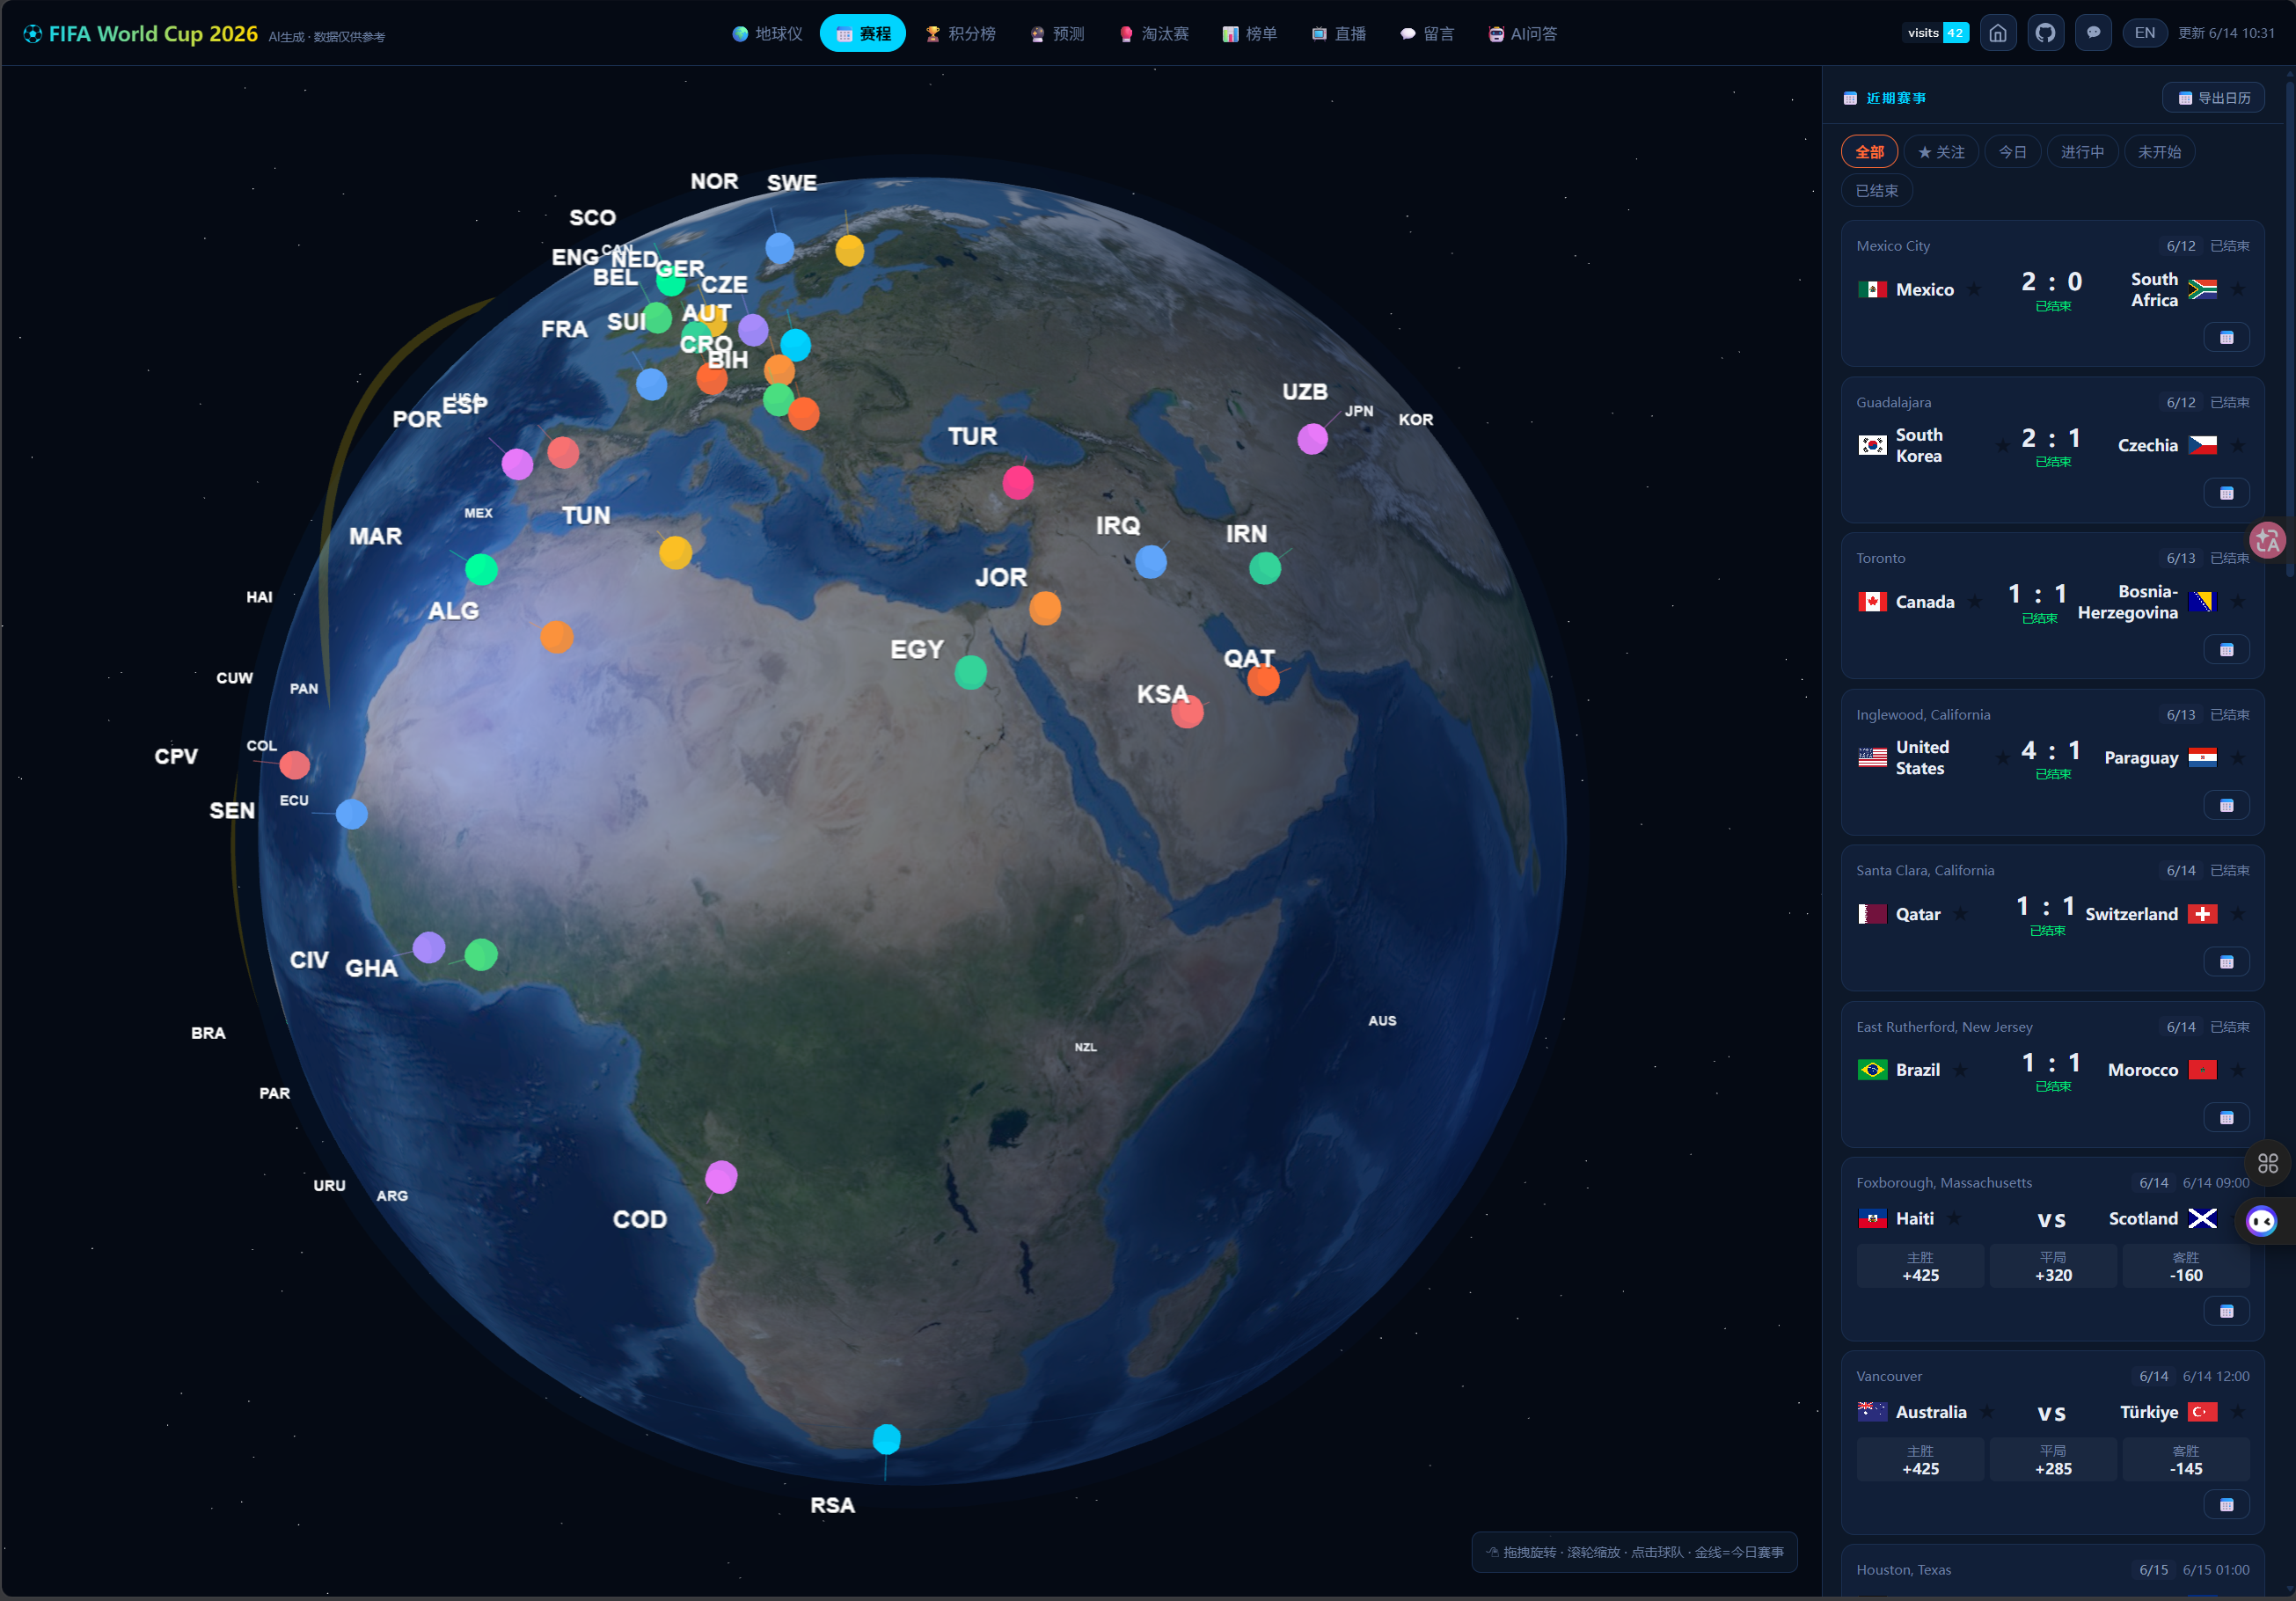The height and width of the screenshot is (1601, 2296).
Task: Select the EGY marker on the globe
Action: click(970, 672)
